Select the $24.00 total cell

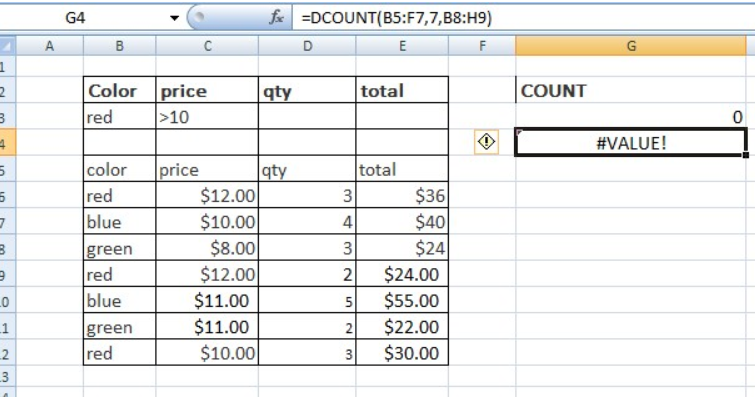pos(402,274)
